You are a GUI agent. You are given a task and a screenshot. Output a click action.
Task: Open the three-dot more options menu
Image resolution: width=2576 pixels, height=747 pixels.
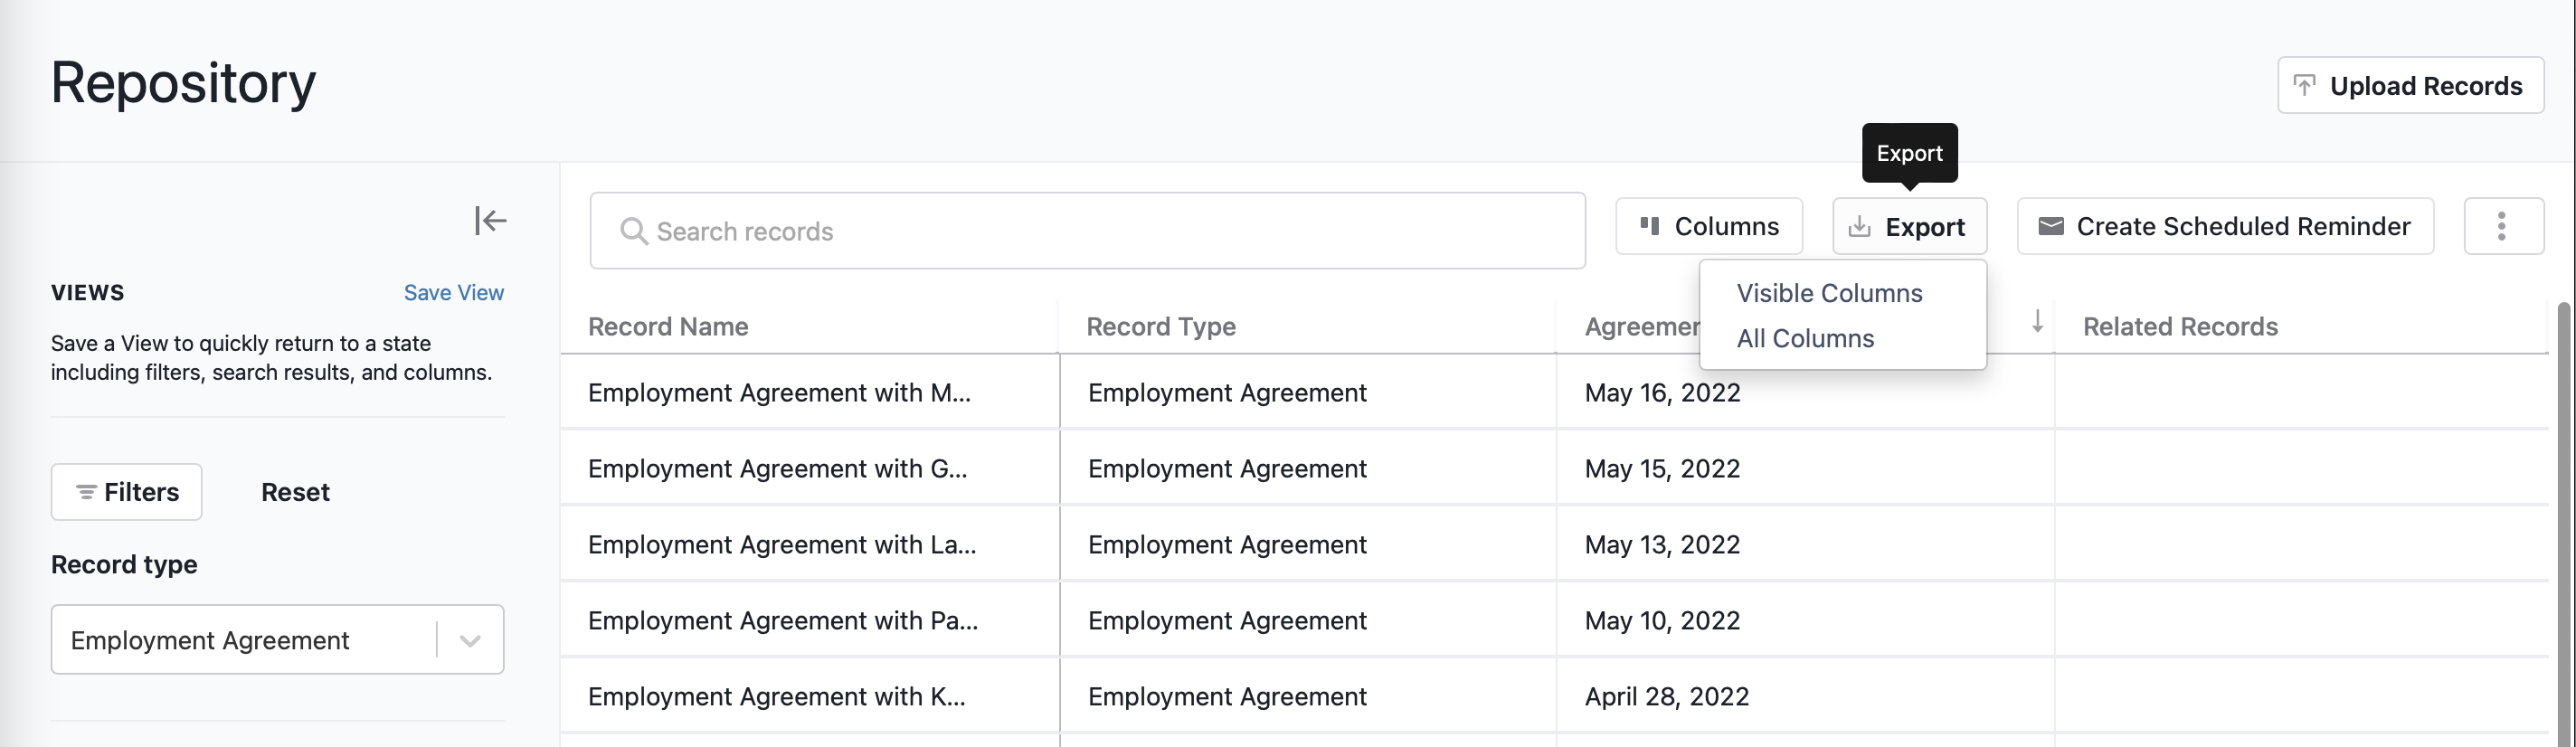[2503, 226]
